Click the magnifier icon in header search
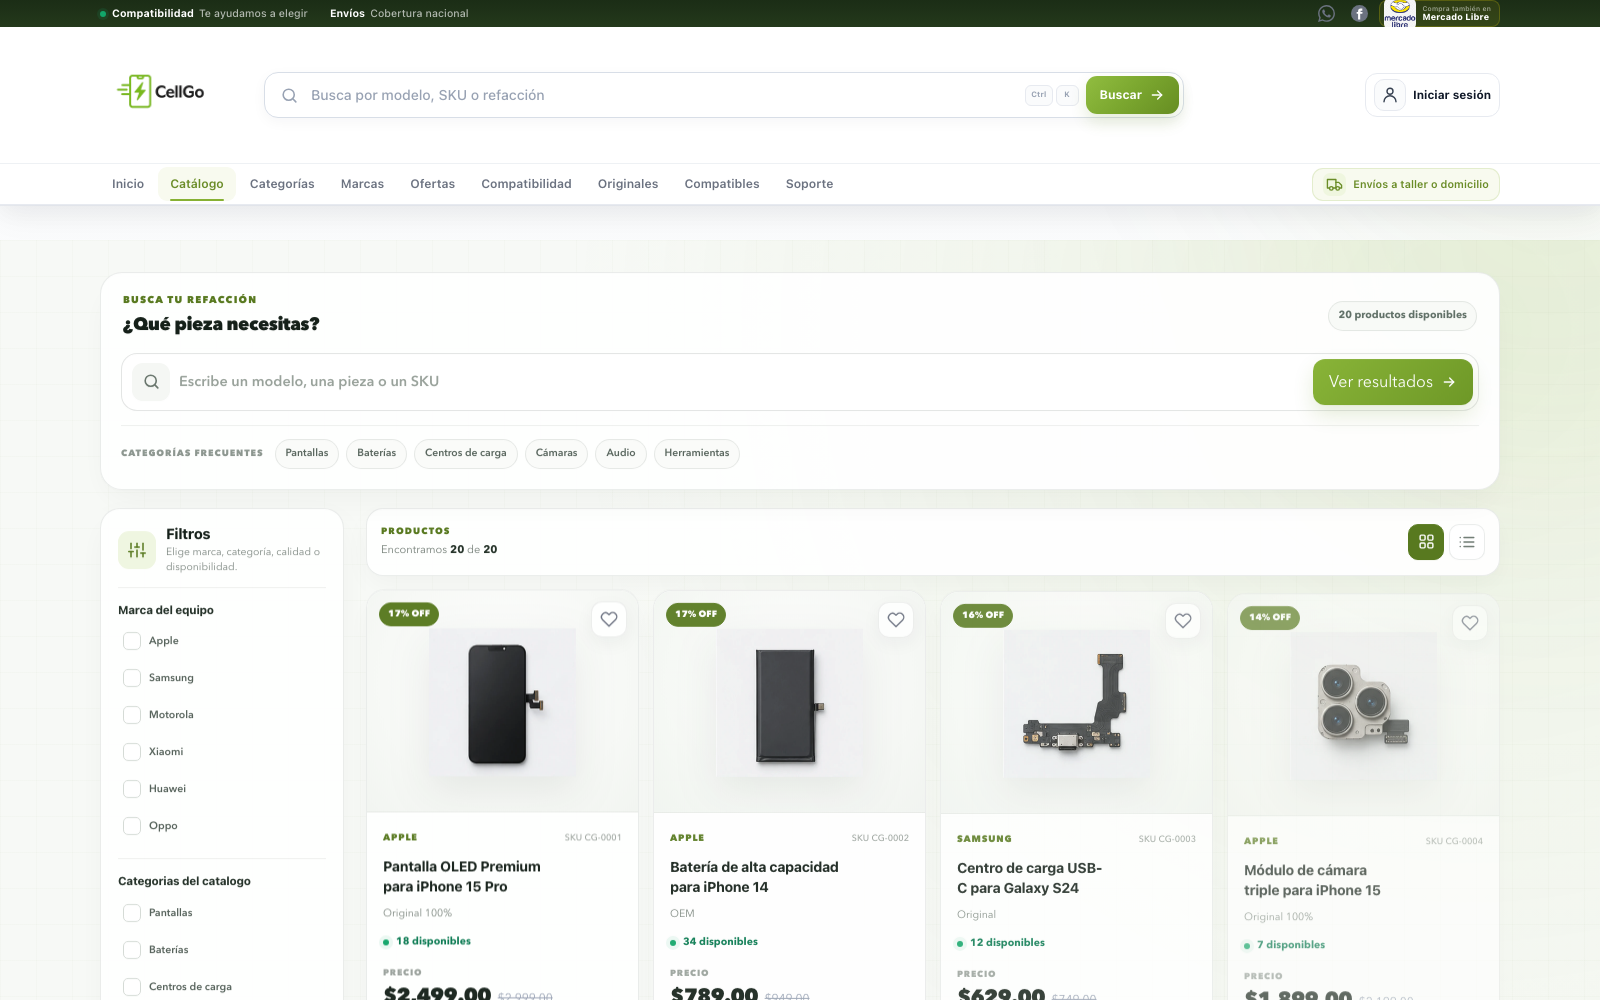Screen dimensions: 1600x1000 (x=289, y=95)
